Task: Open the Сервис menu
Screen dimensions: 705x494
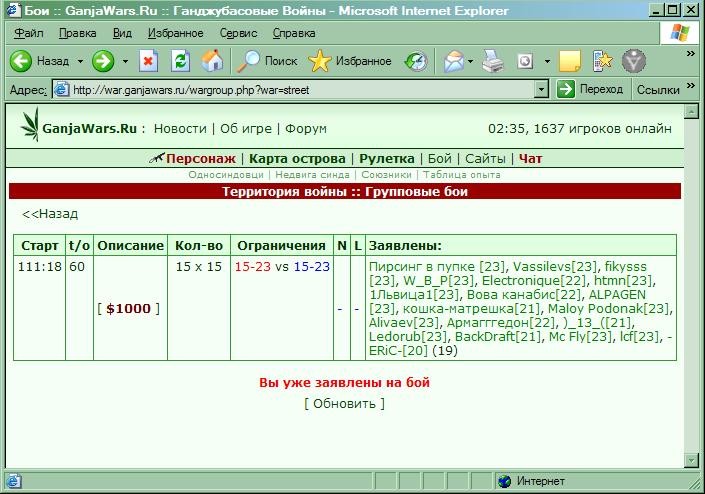Action: (x=238, y=33)
